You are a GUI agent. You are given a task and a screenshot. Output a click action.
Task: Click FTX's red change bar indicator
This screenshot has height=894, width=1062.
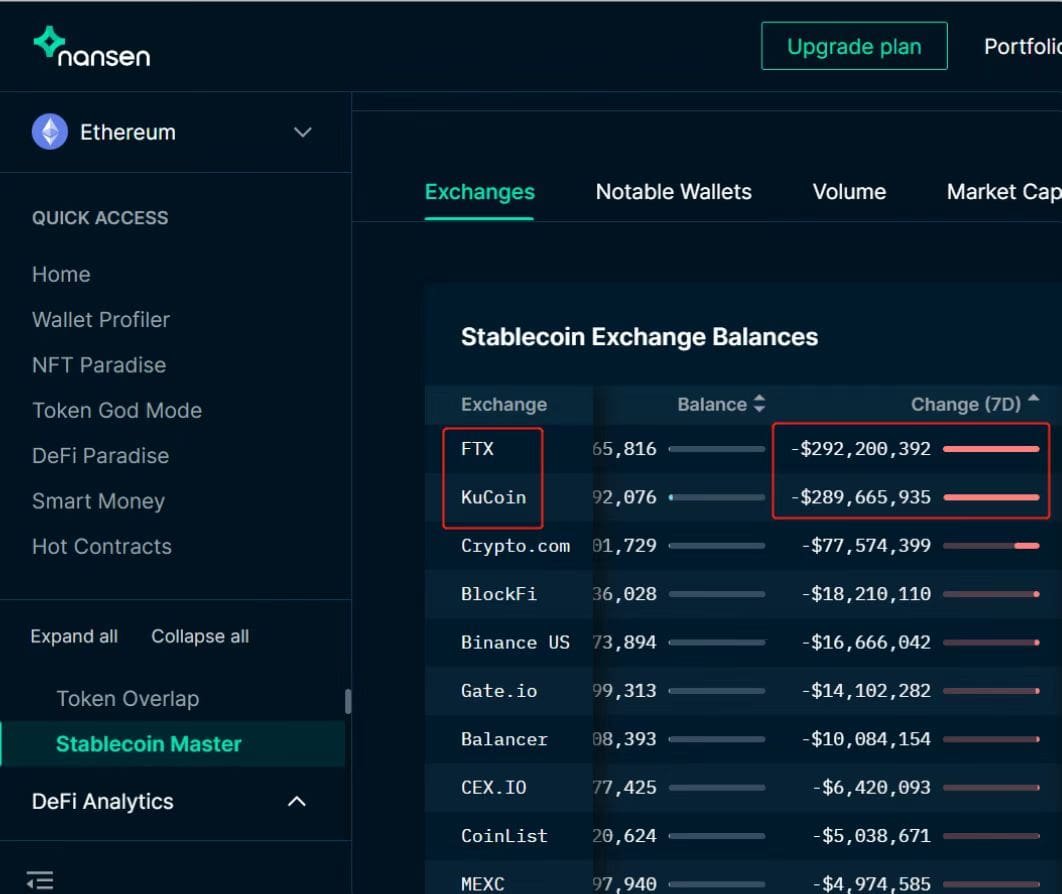click(x=989, y=448)
